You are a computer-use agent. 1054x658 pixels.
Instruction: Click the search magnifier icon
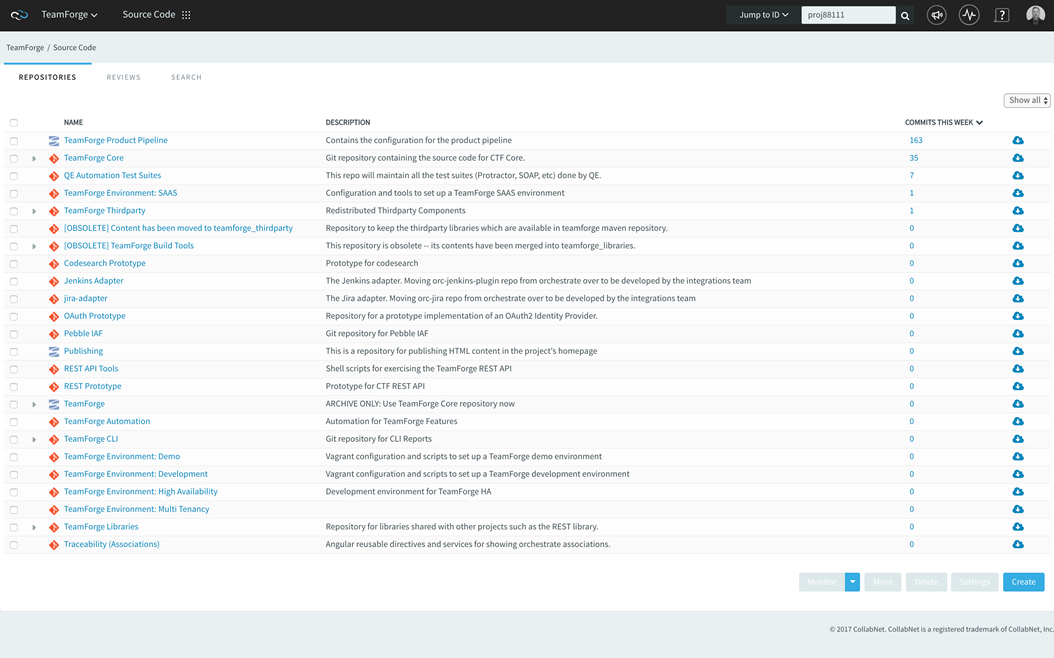point(905,15)
